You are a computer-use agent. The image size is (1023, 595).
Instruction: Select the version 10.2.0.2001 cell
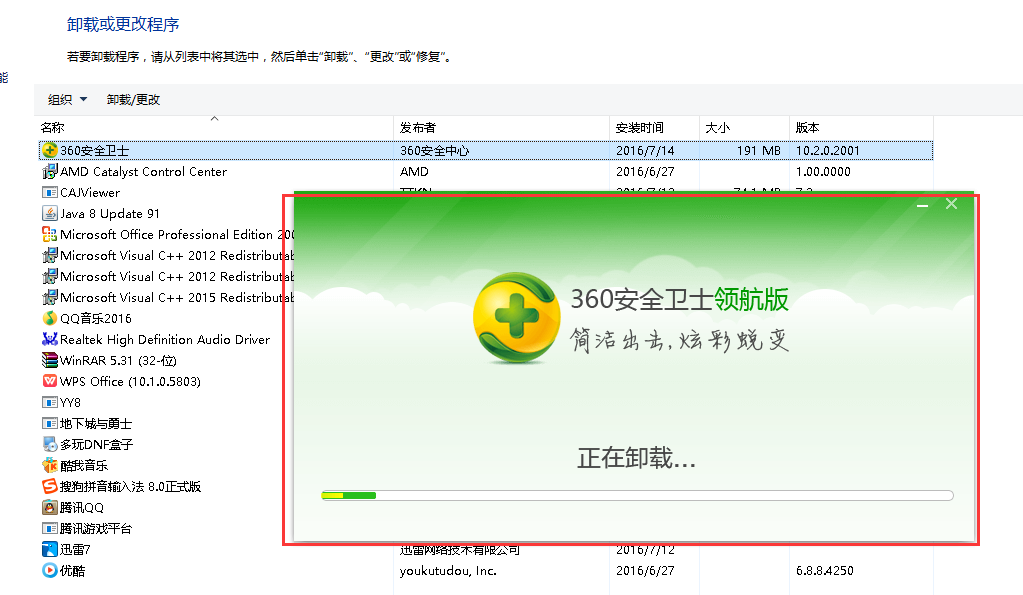(x=827, y=151)
